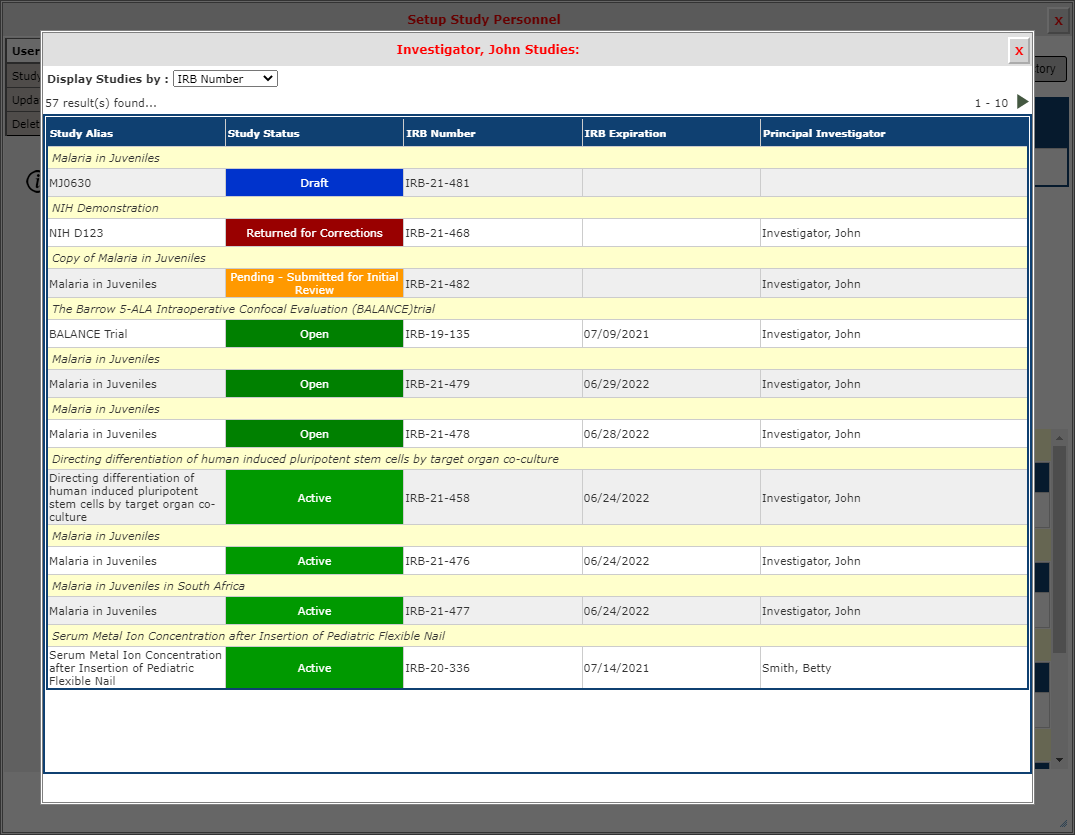
Task: Click Copy of Malaria in Juveniles title row
Action: (x=537, y=258)
